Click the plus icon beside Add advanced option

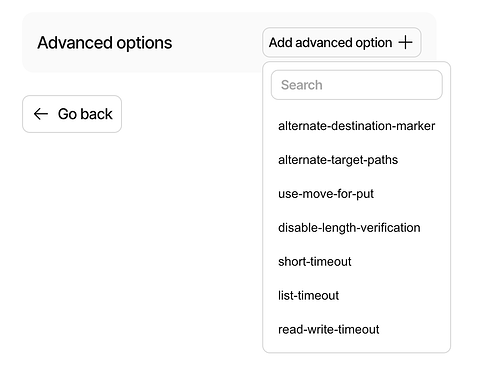[x=405, y=42]
